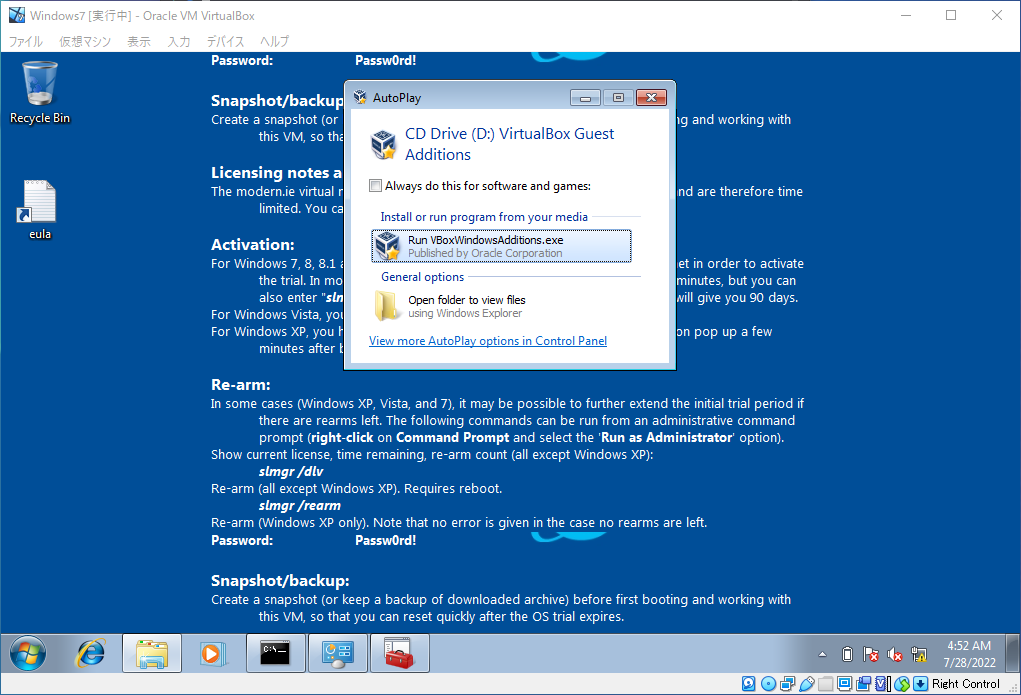Open the Action Center flag icon
The width and height of the screenshot is (1021, 695).
click(871, 654)
